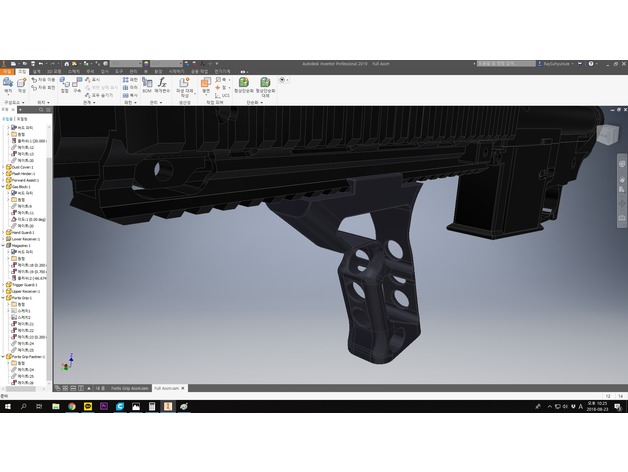Click the ViewCube in the viewport
This screenshot has width=628, height=472.
coord(607,134)
